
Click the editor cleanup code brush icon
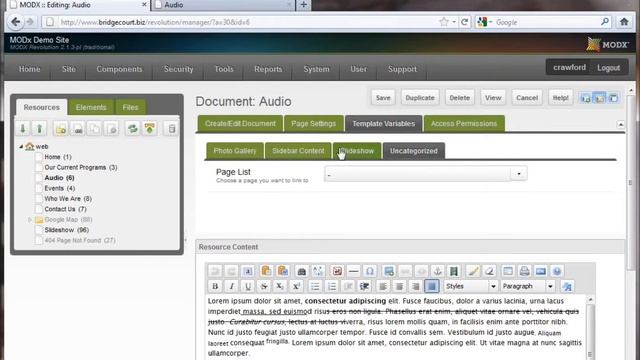pos(473,271)
